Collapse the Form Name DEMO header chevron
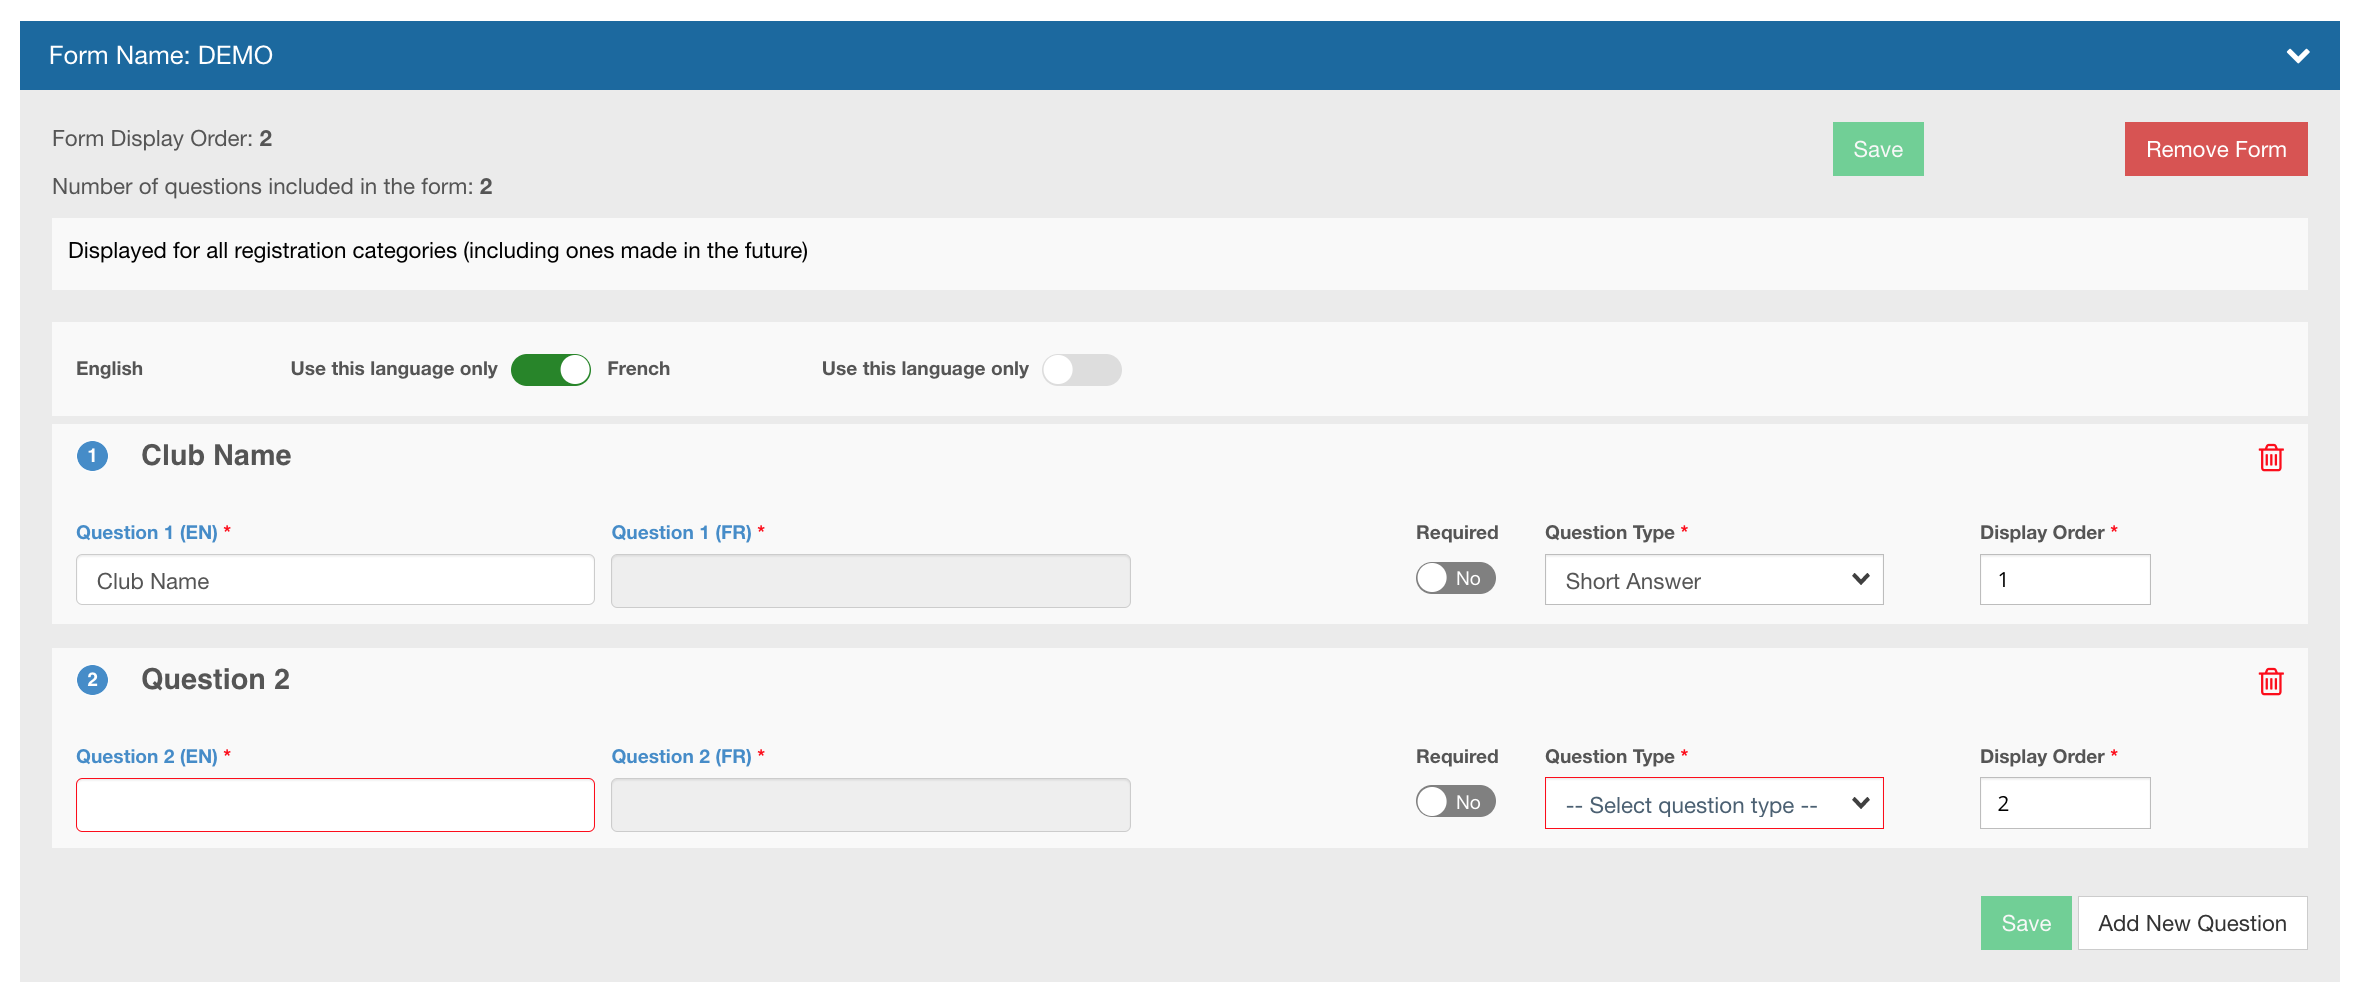 [x=2297, y=56]
